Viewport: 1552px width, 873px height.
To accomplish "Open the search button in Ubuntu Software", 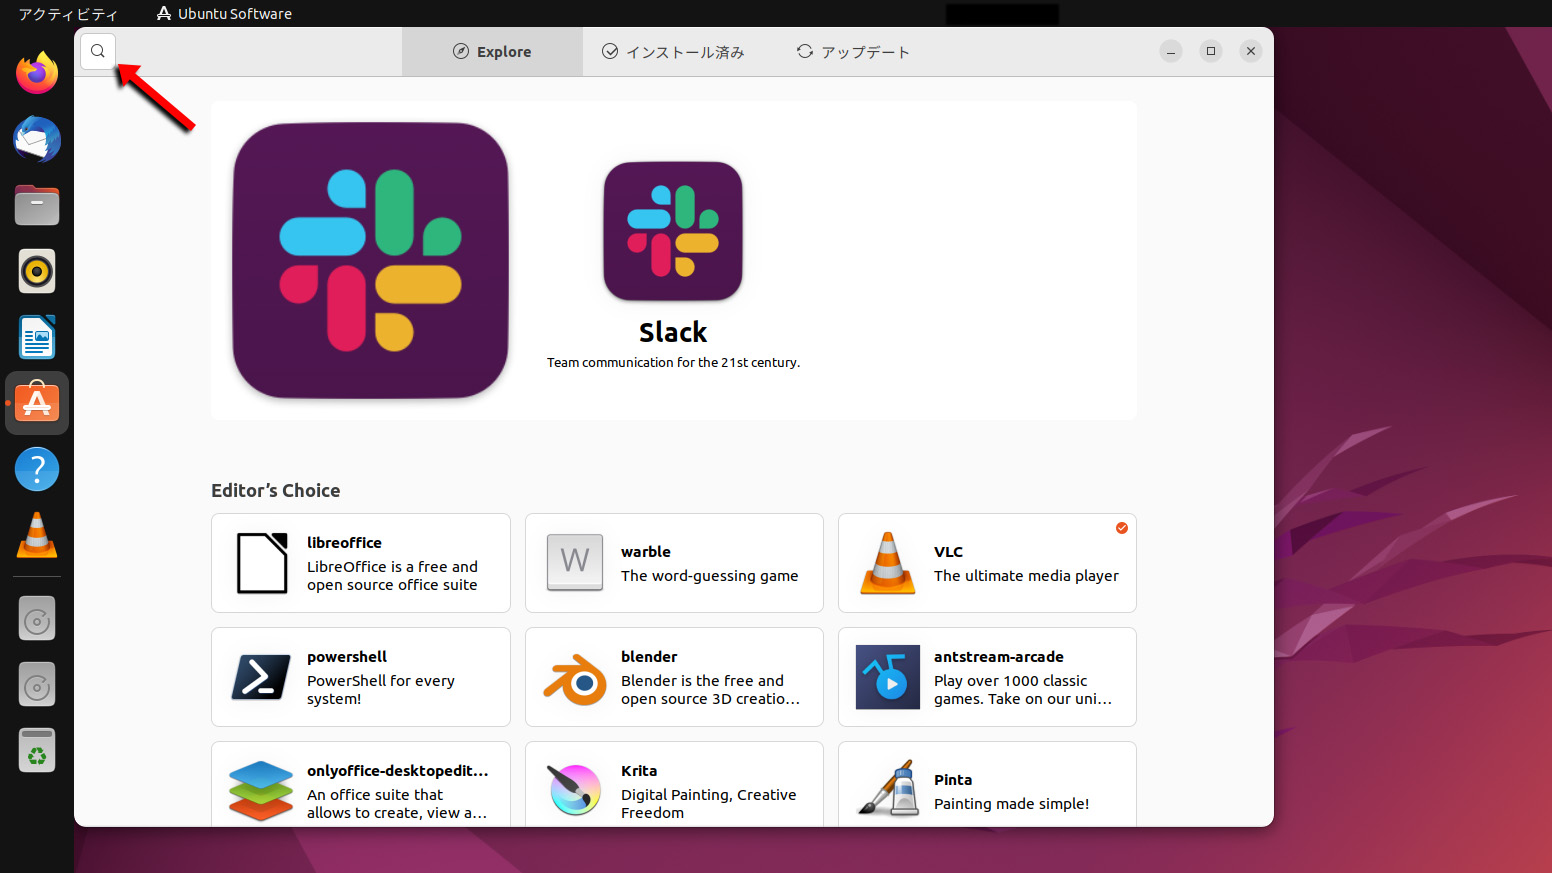I will [x=98, y=51].
